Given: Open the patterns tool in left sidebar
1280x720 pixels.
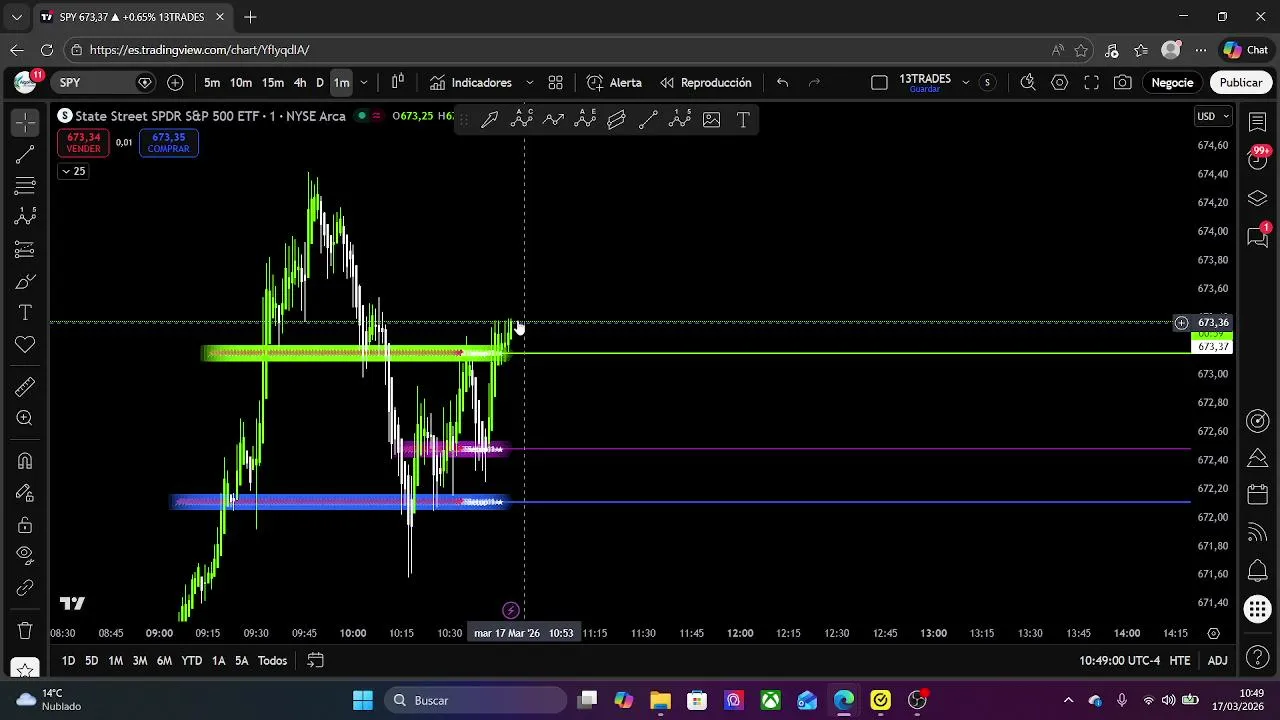Looking at the screenshot, I should 25,217.
